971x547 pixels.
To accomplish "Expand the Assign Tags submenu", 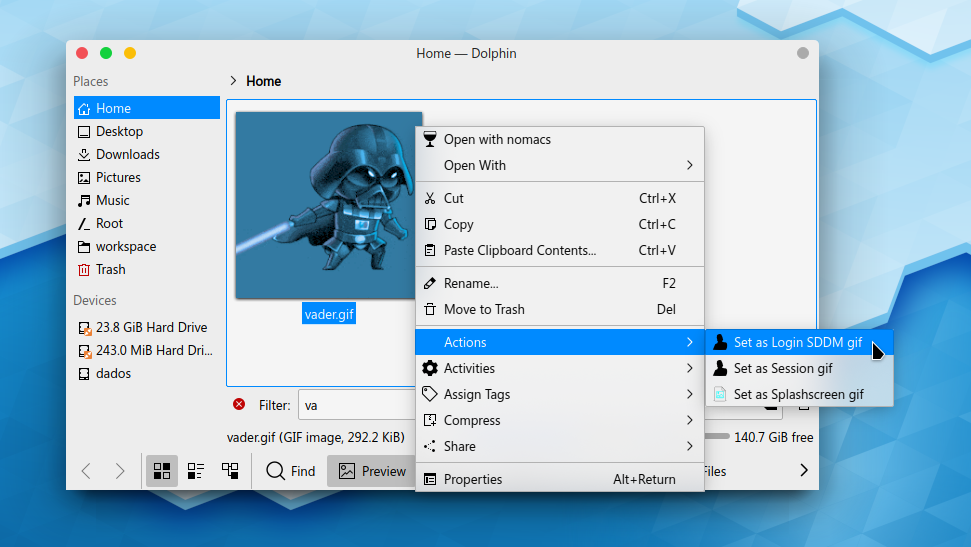I will (x=560, y=394).
